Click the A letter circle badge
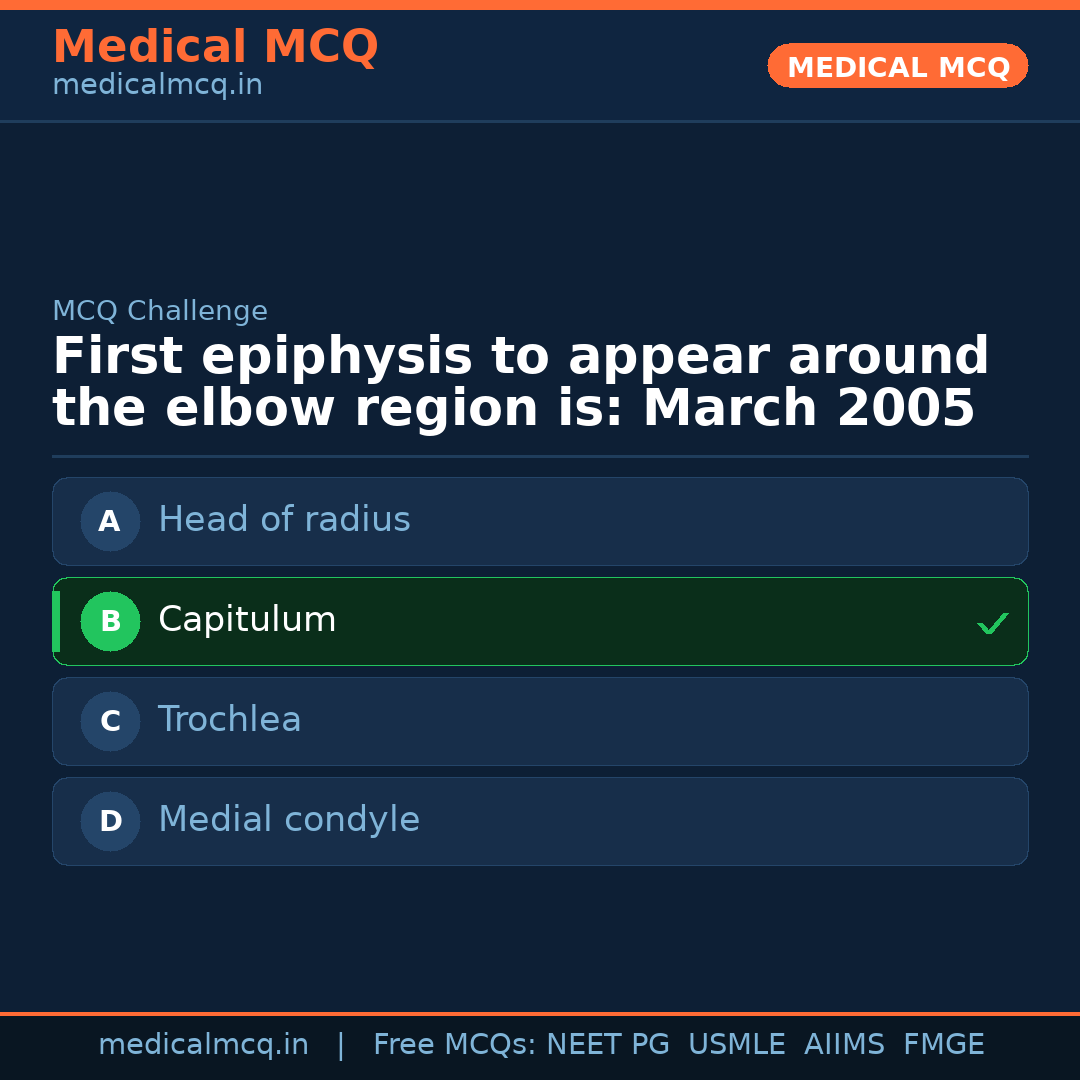This screenshot has height=1080, width=1080. 110,521
